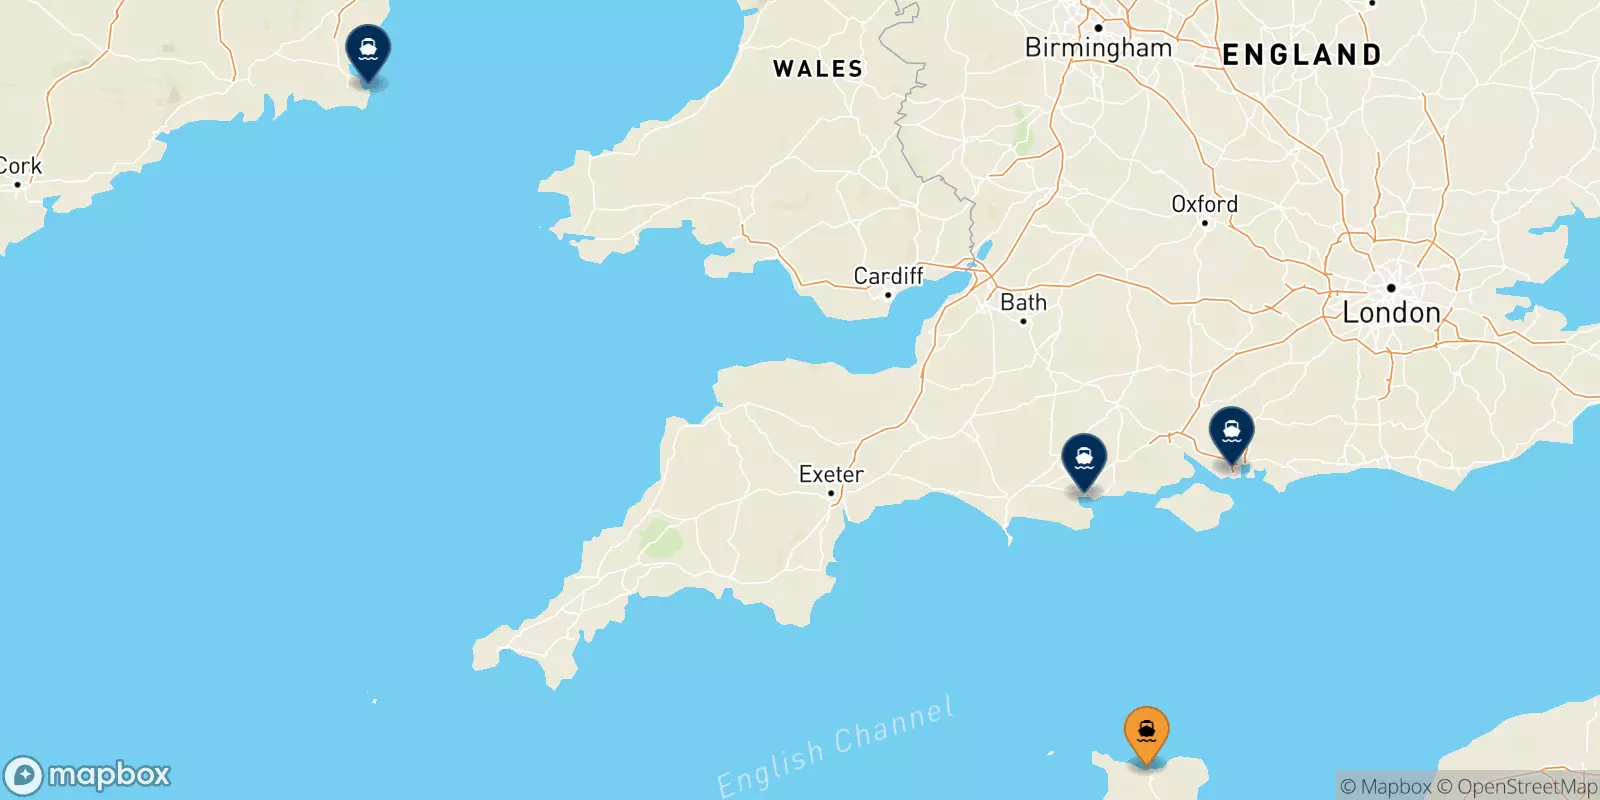Select the ferry marker at Portsmouth
This screenshot has width=1600, height=800.
(1231, 434)
